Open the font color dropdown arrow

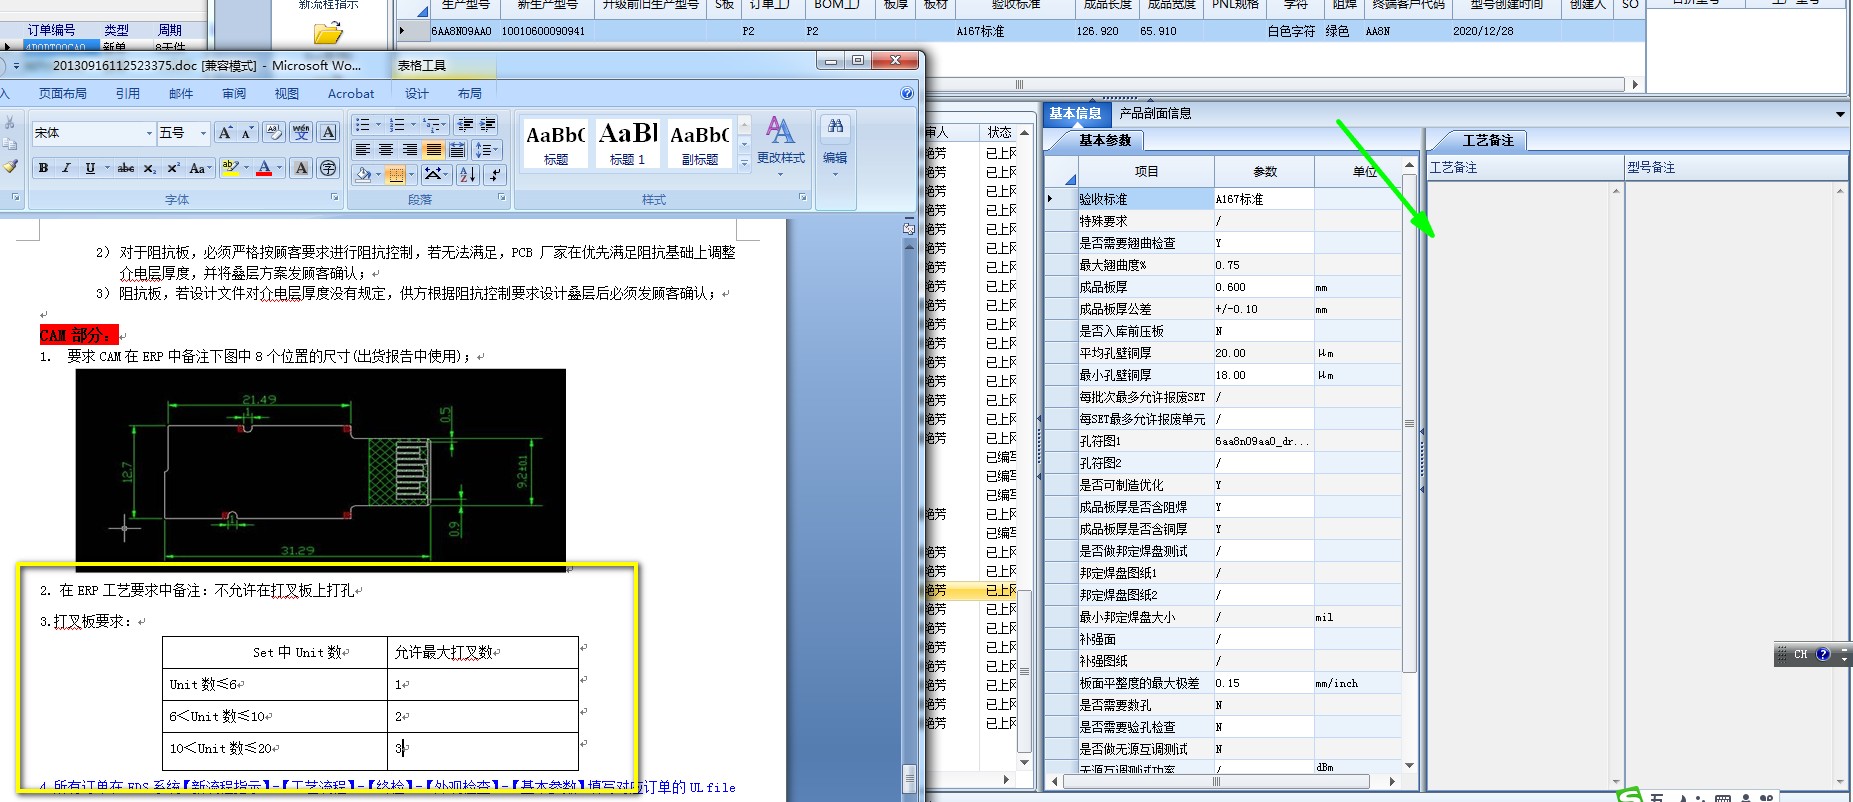click(280, 168)
